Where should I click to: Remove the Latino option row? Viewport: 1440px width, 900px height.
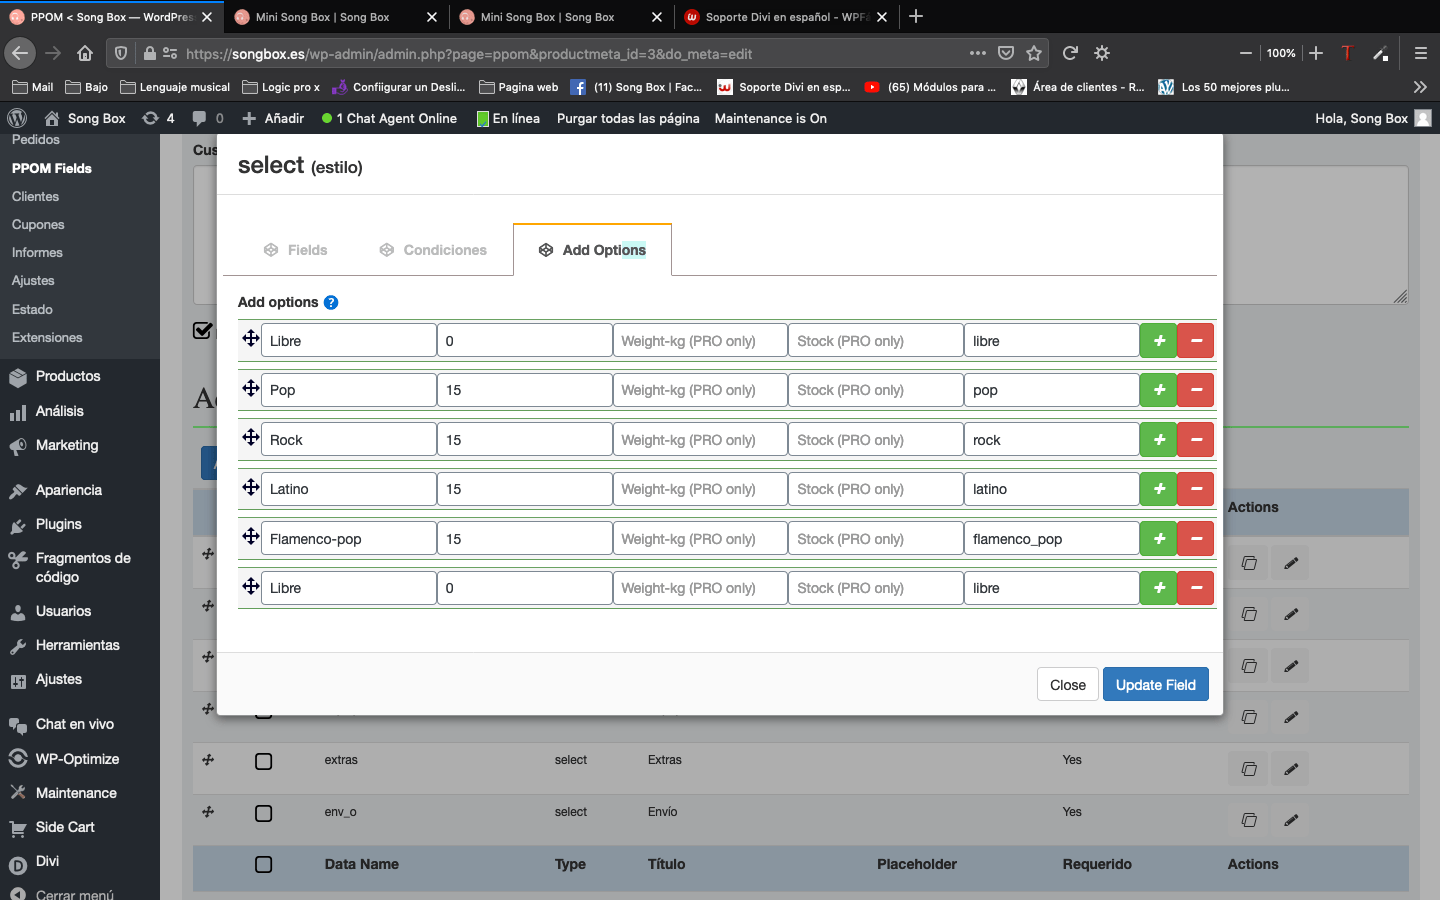pos(1196,489)
